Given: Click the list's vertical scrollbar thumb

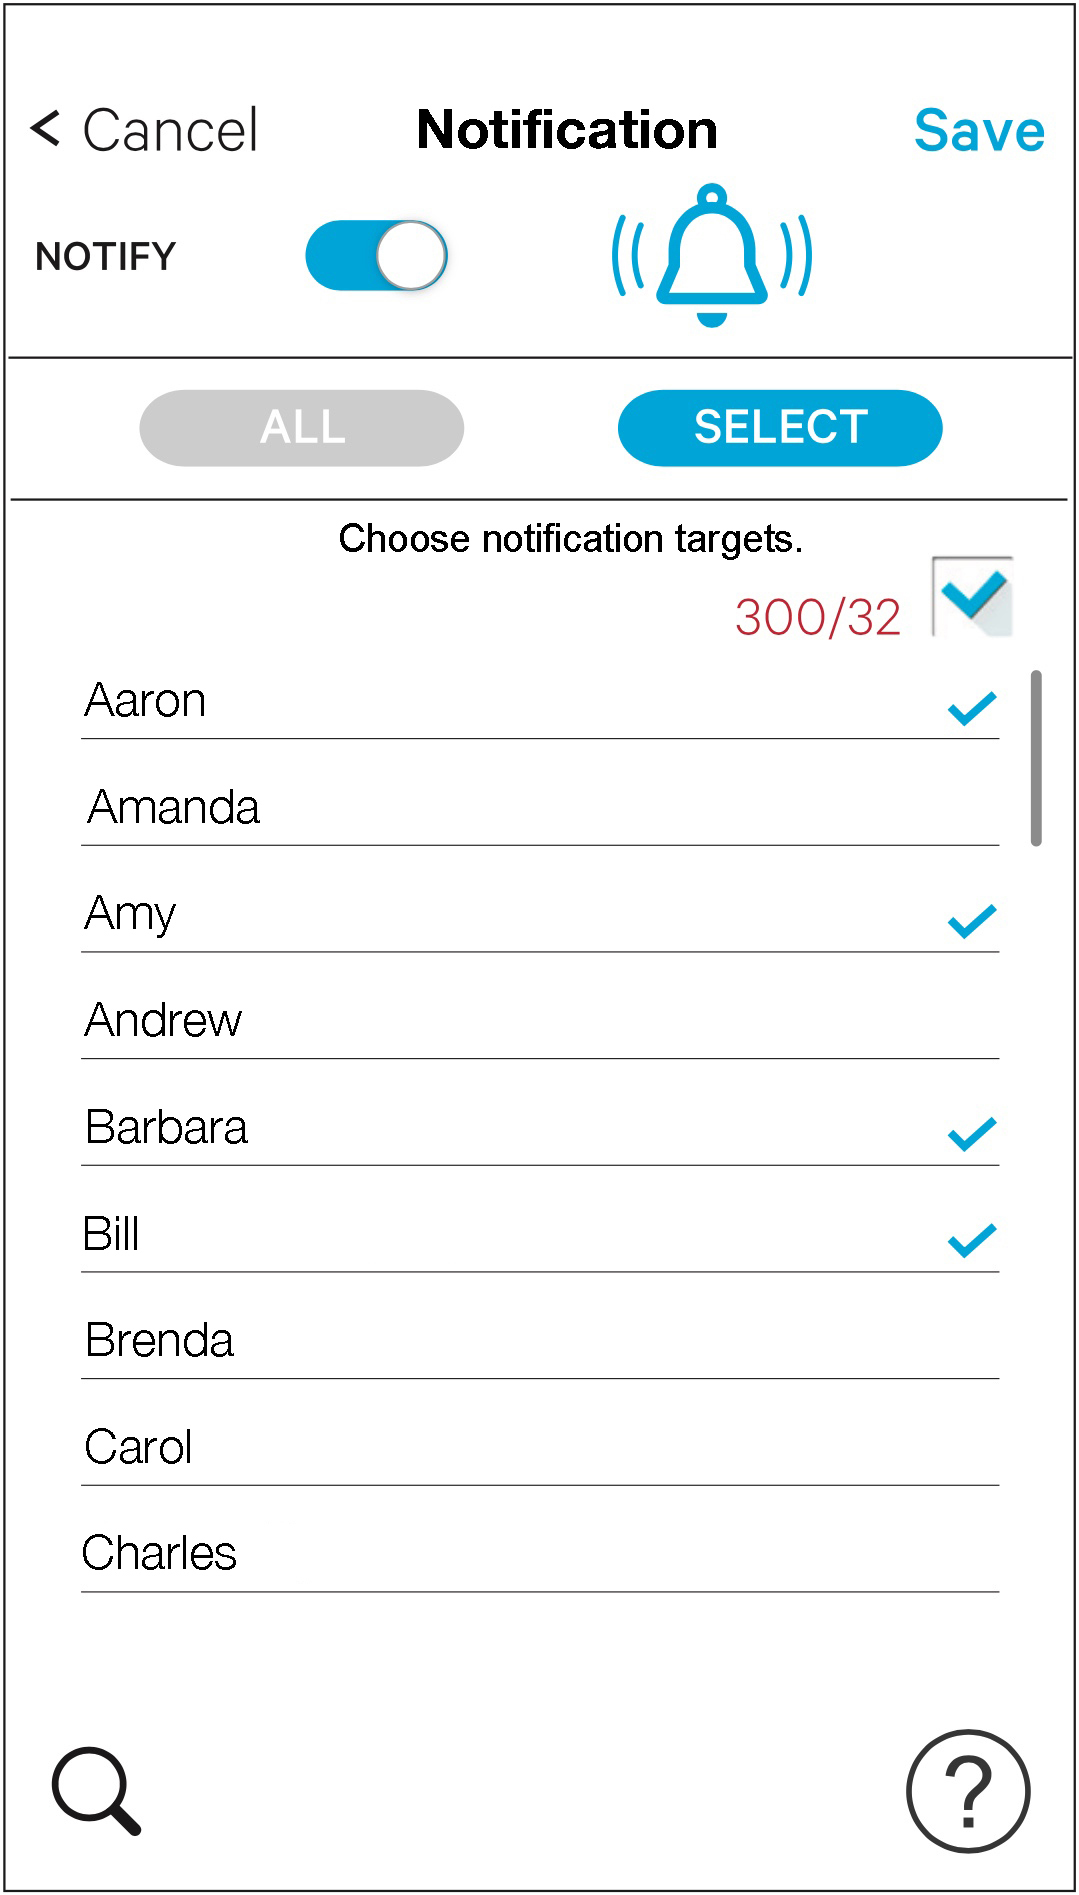Looking at the screenshot, I should pyautogui.click(x=1036, y=758).
